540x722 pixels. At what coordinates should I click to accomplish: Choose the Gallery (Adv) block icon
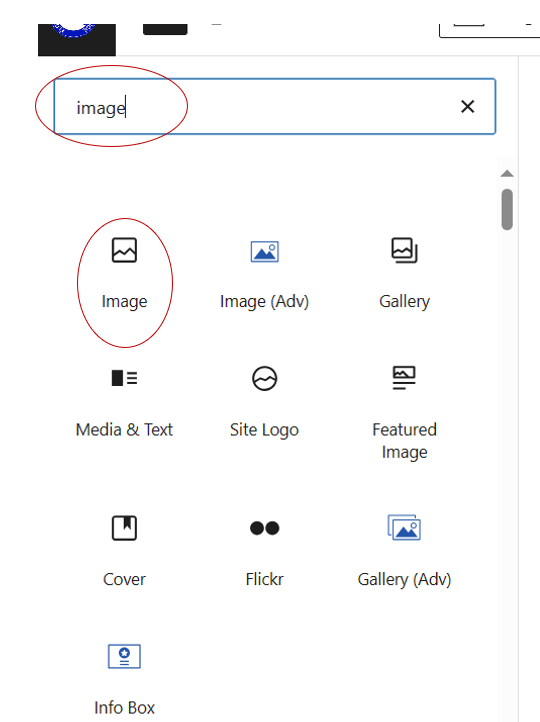[x=404, y=528]
